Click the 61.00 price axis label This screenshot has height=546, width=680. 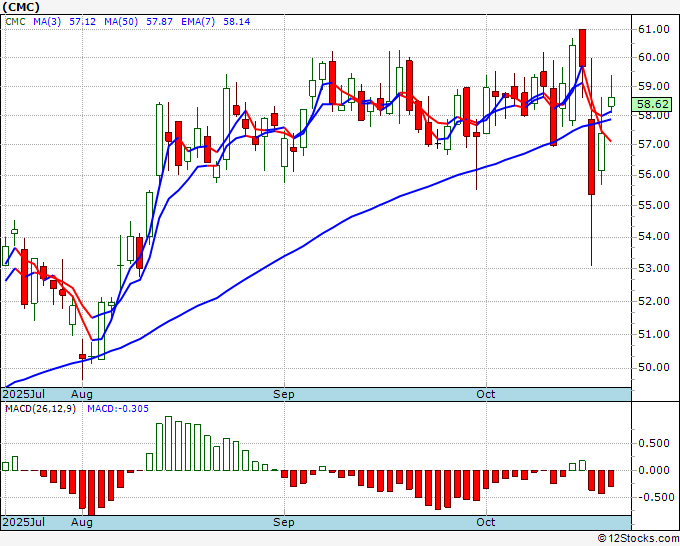pyautogui.click(x=654, y=29)
